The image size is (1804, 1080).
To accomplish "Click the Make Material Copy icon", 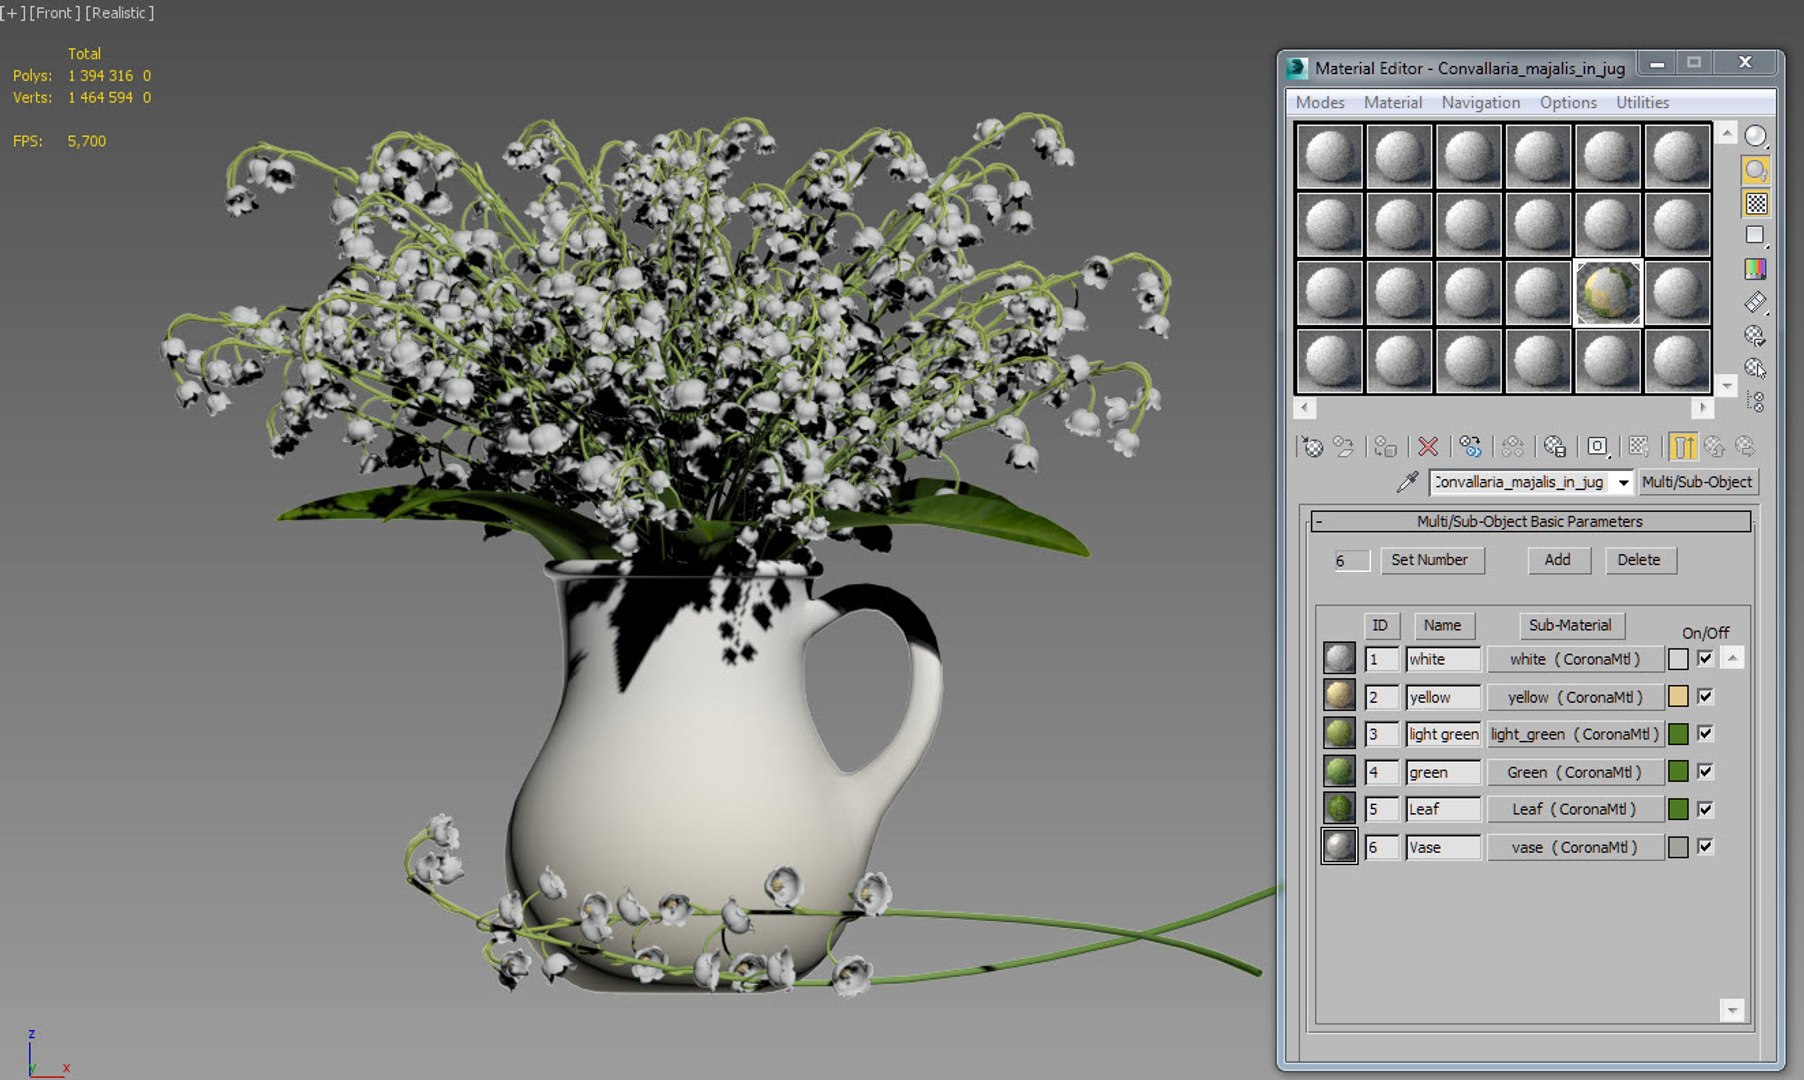I will click(x=1470, y=447).
